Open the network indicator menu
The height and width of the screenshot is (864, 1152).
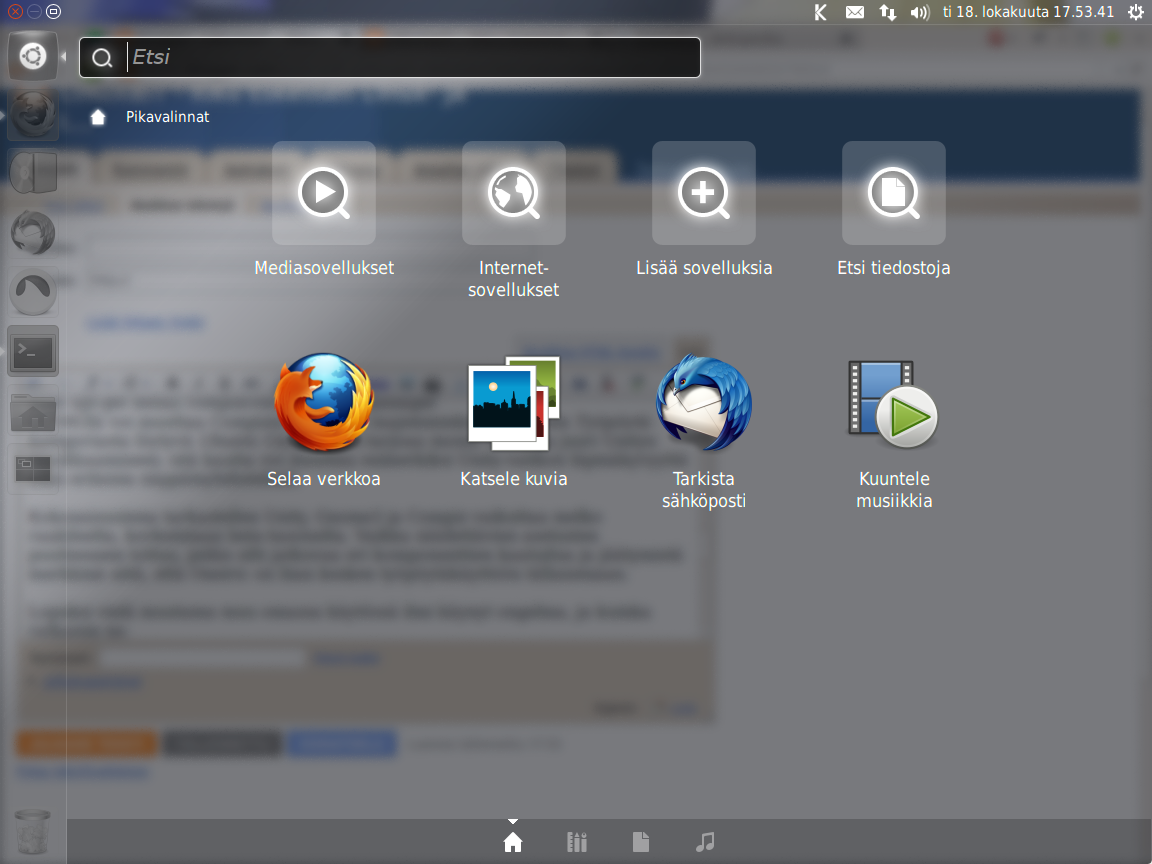click(888, 12)
